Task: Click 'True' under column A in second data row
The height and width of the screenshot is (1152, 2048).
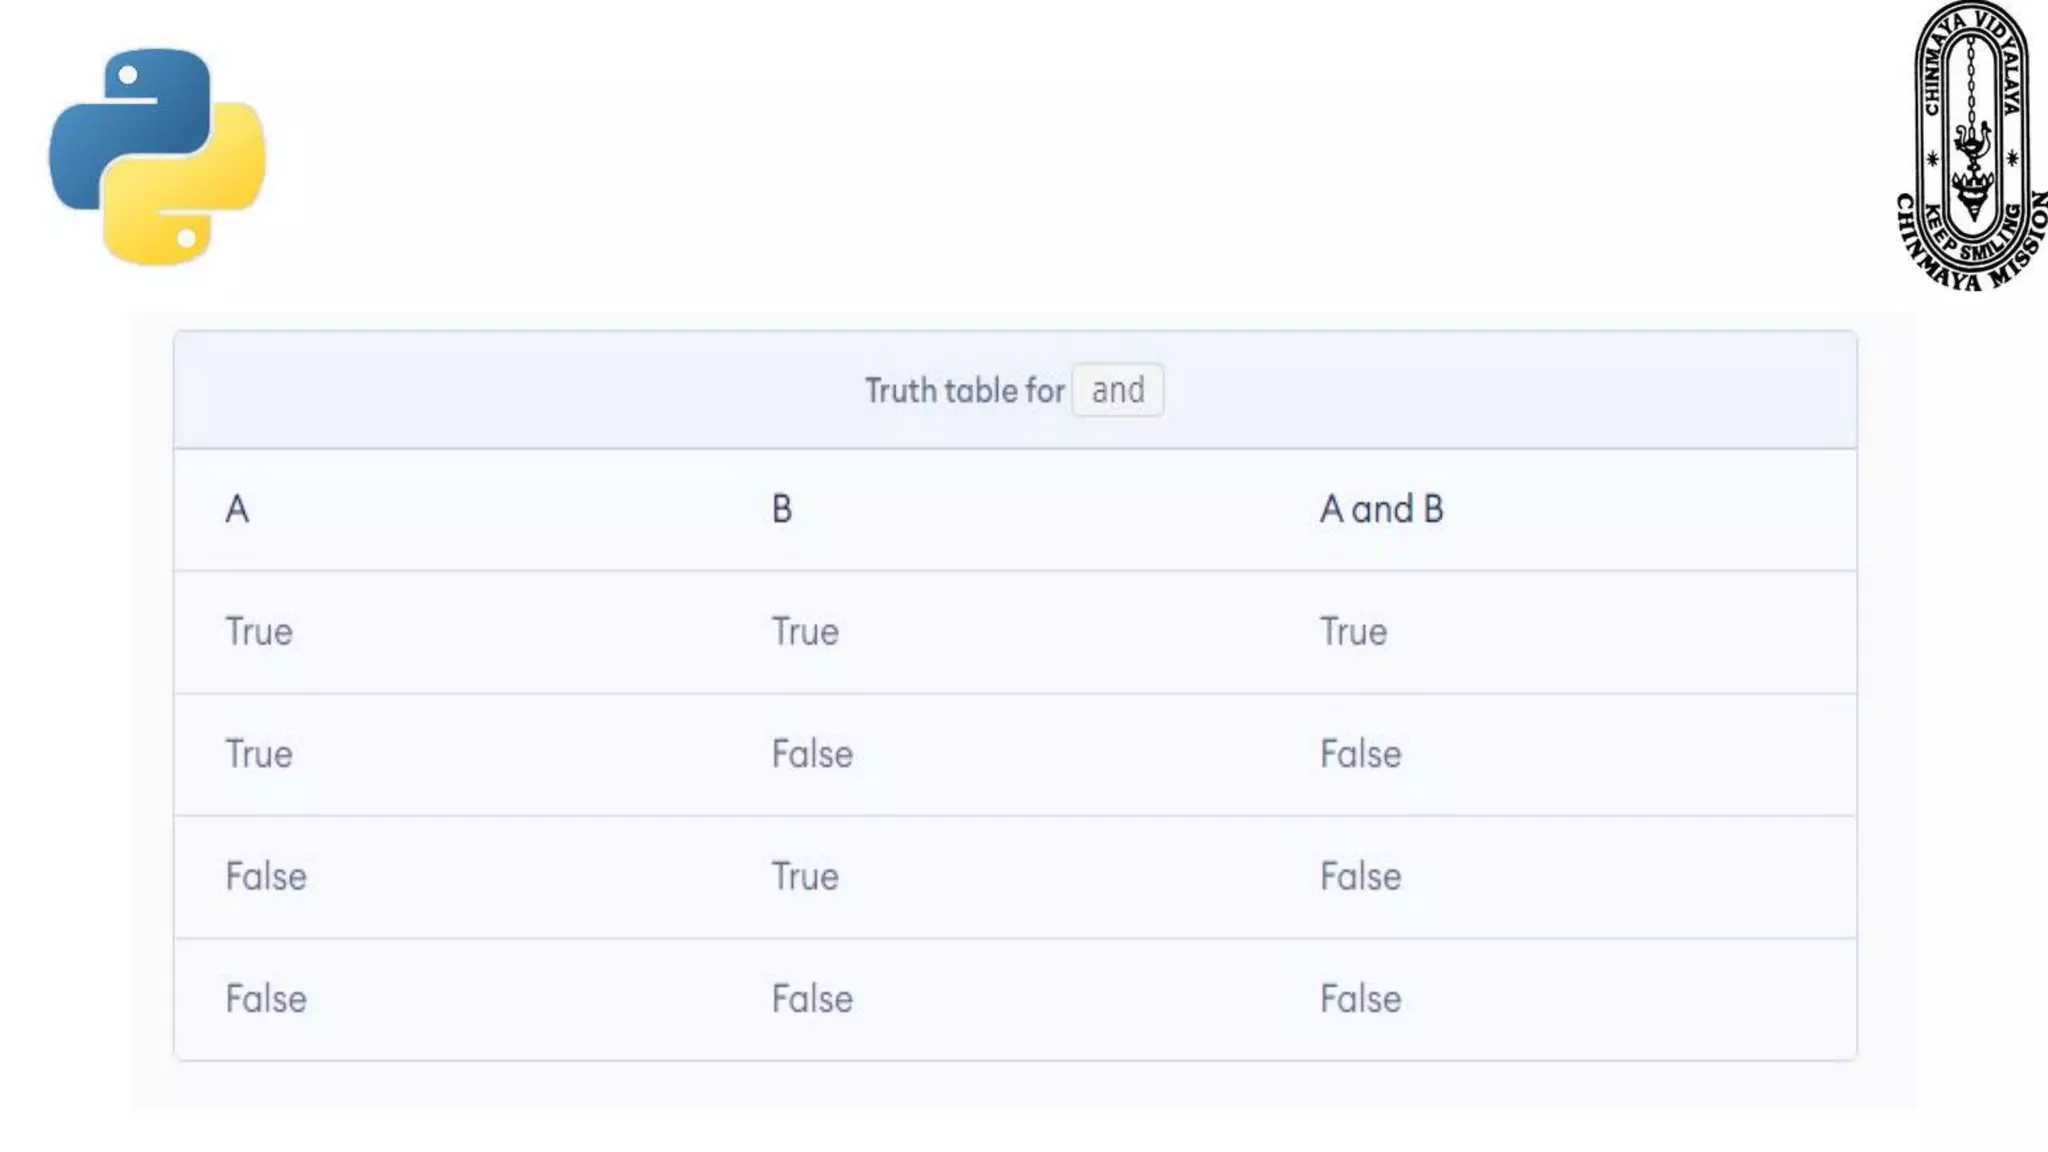Action: pyautogui.click(x=259, y=754)
